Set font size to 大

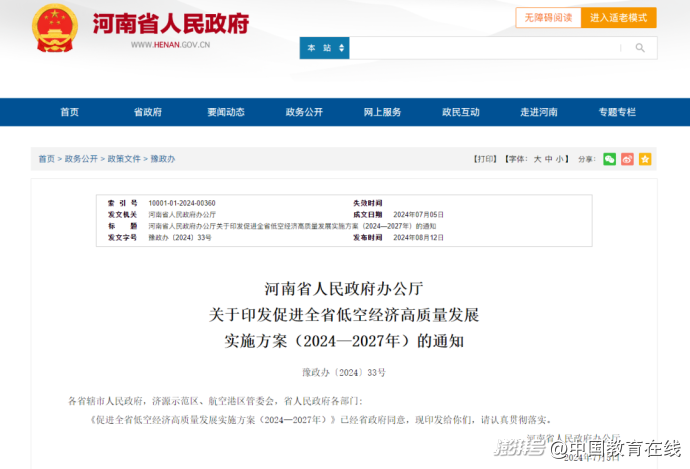click(x=537, y=159)
